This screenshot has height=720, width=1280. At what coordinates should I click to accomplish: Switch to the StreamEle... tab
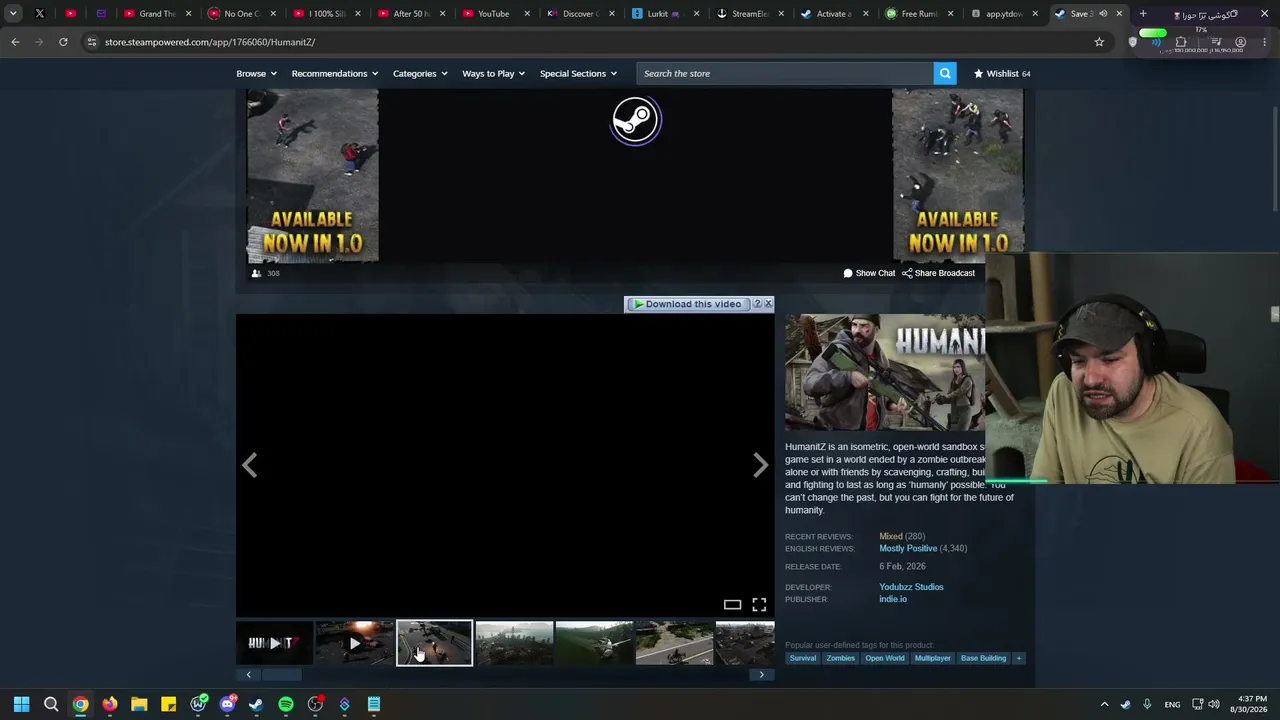[x=751, y=14]
